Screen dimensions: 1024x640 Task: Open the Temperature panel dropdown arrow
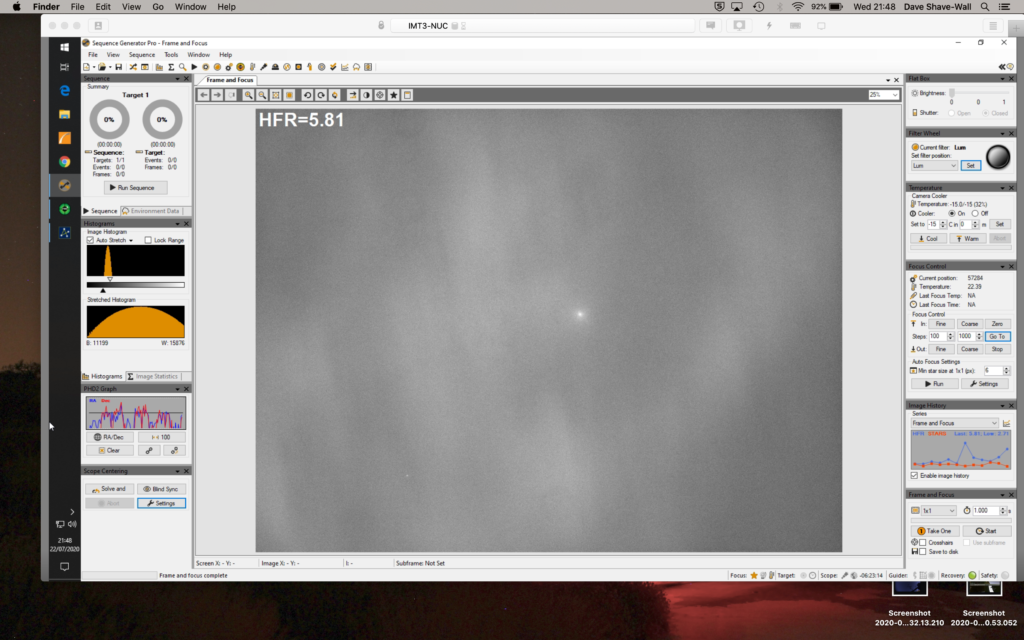tap(1002, 188)
